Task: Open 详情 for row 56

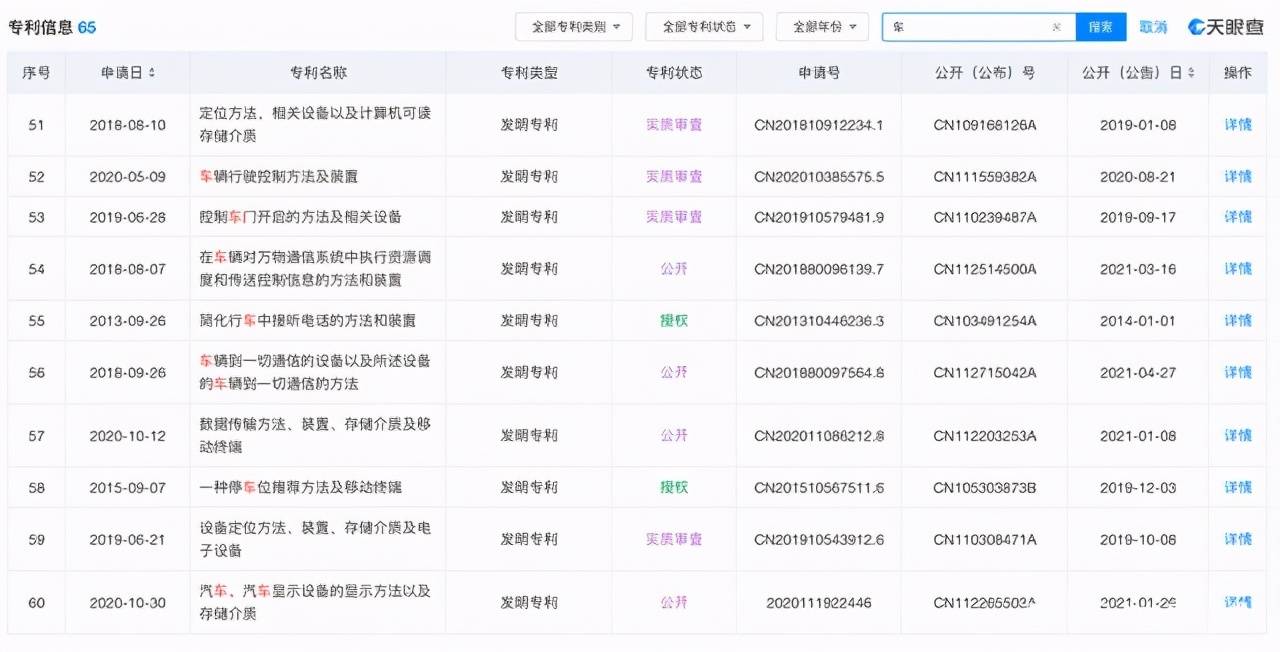Action: click(x=1238, y=372)
